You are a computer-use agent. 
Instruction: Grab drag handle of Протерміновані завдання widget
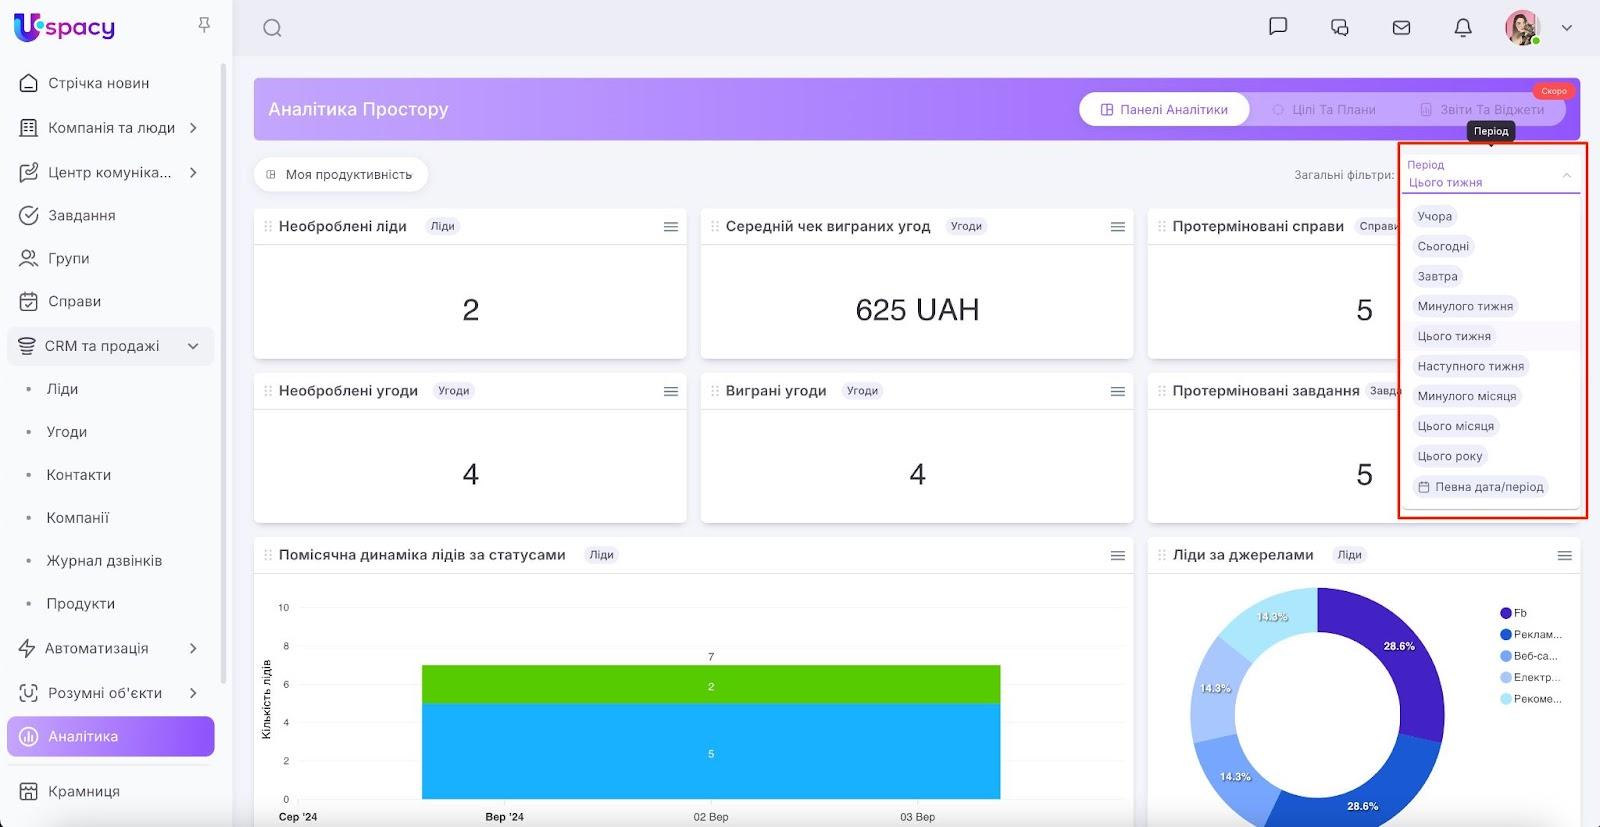tap(1162, 391)
